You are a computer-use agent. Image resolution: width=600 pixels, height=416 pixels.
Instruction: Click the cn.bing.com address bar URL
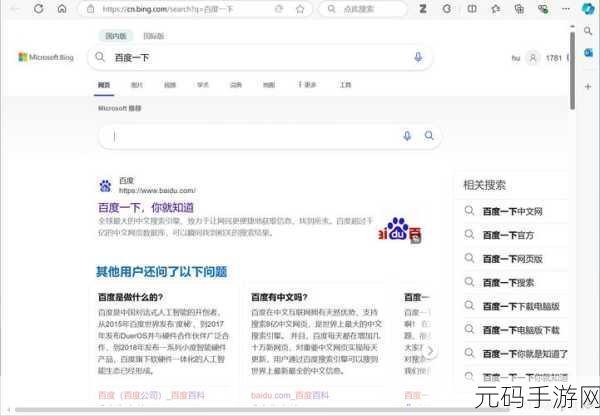(168, 9)
